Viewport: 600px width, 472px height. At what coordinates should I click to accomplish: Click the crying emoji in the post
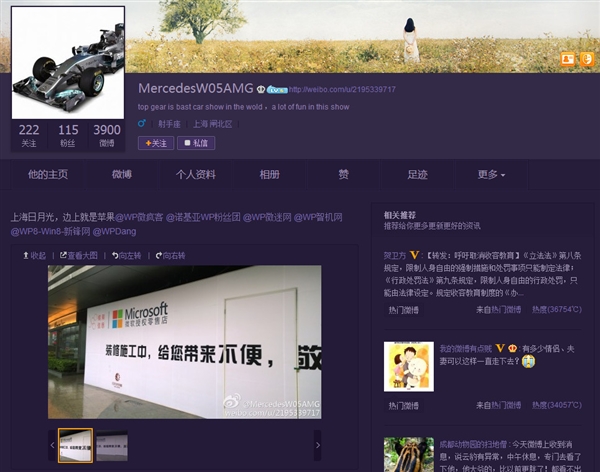click(x=528, y=361)
